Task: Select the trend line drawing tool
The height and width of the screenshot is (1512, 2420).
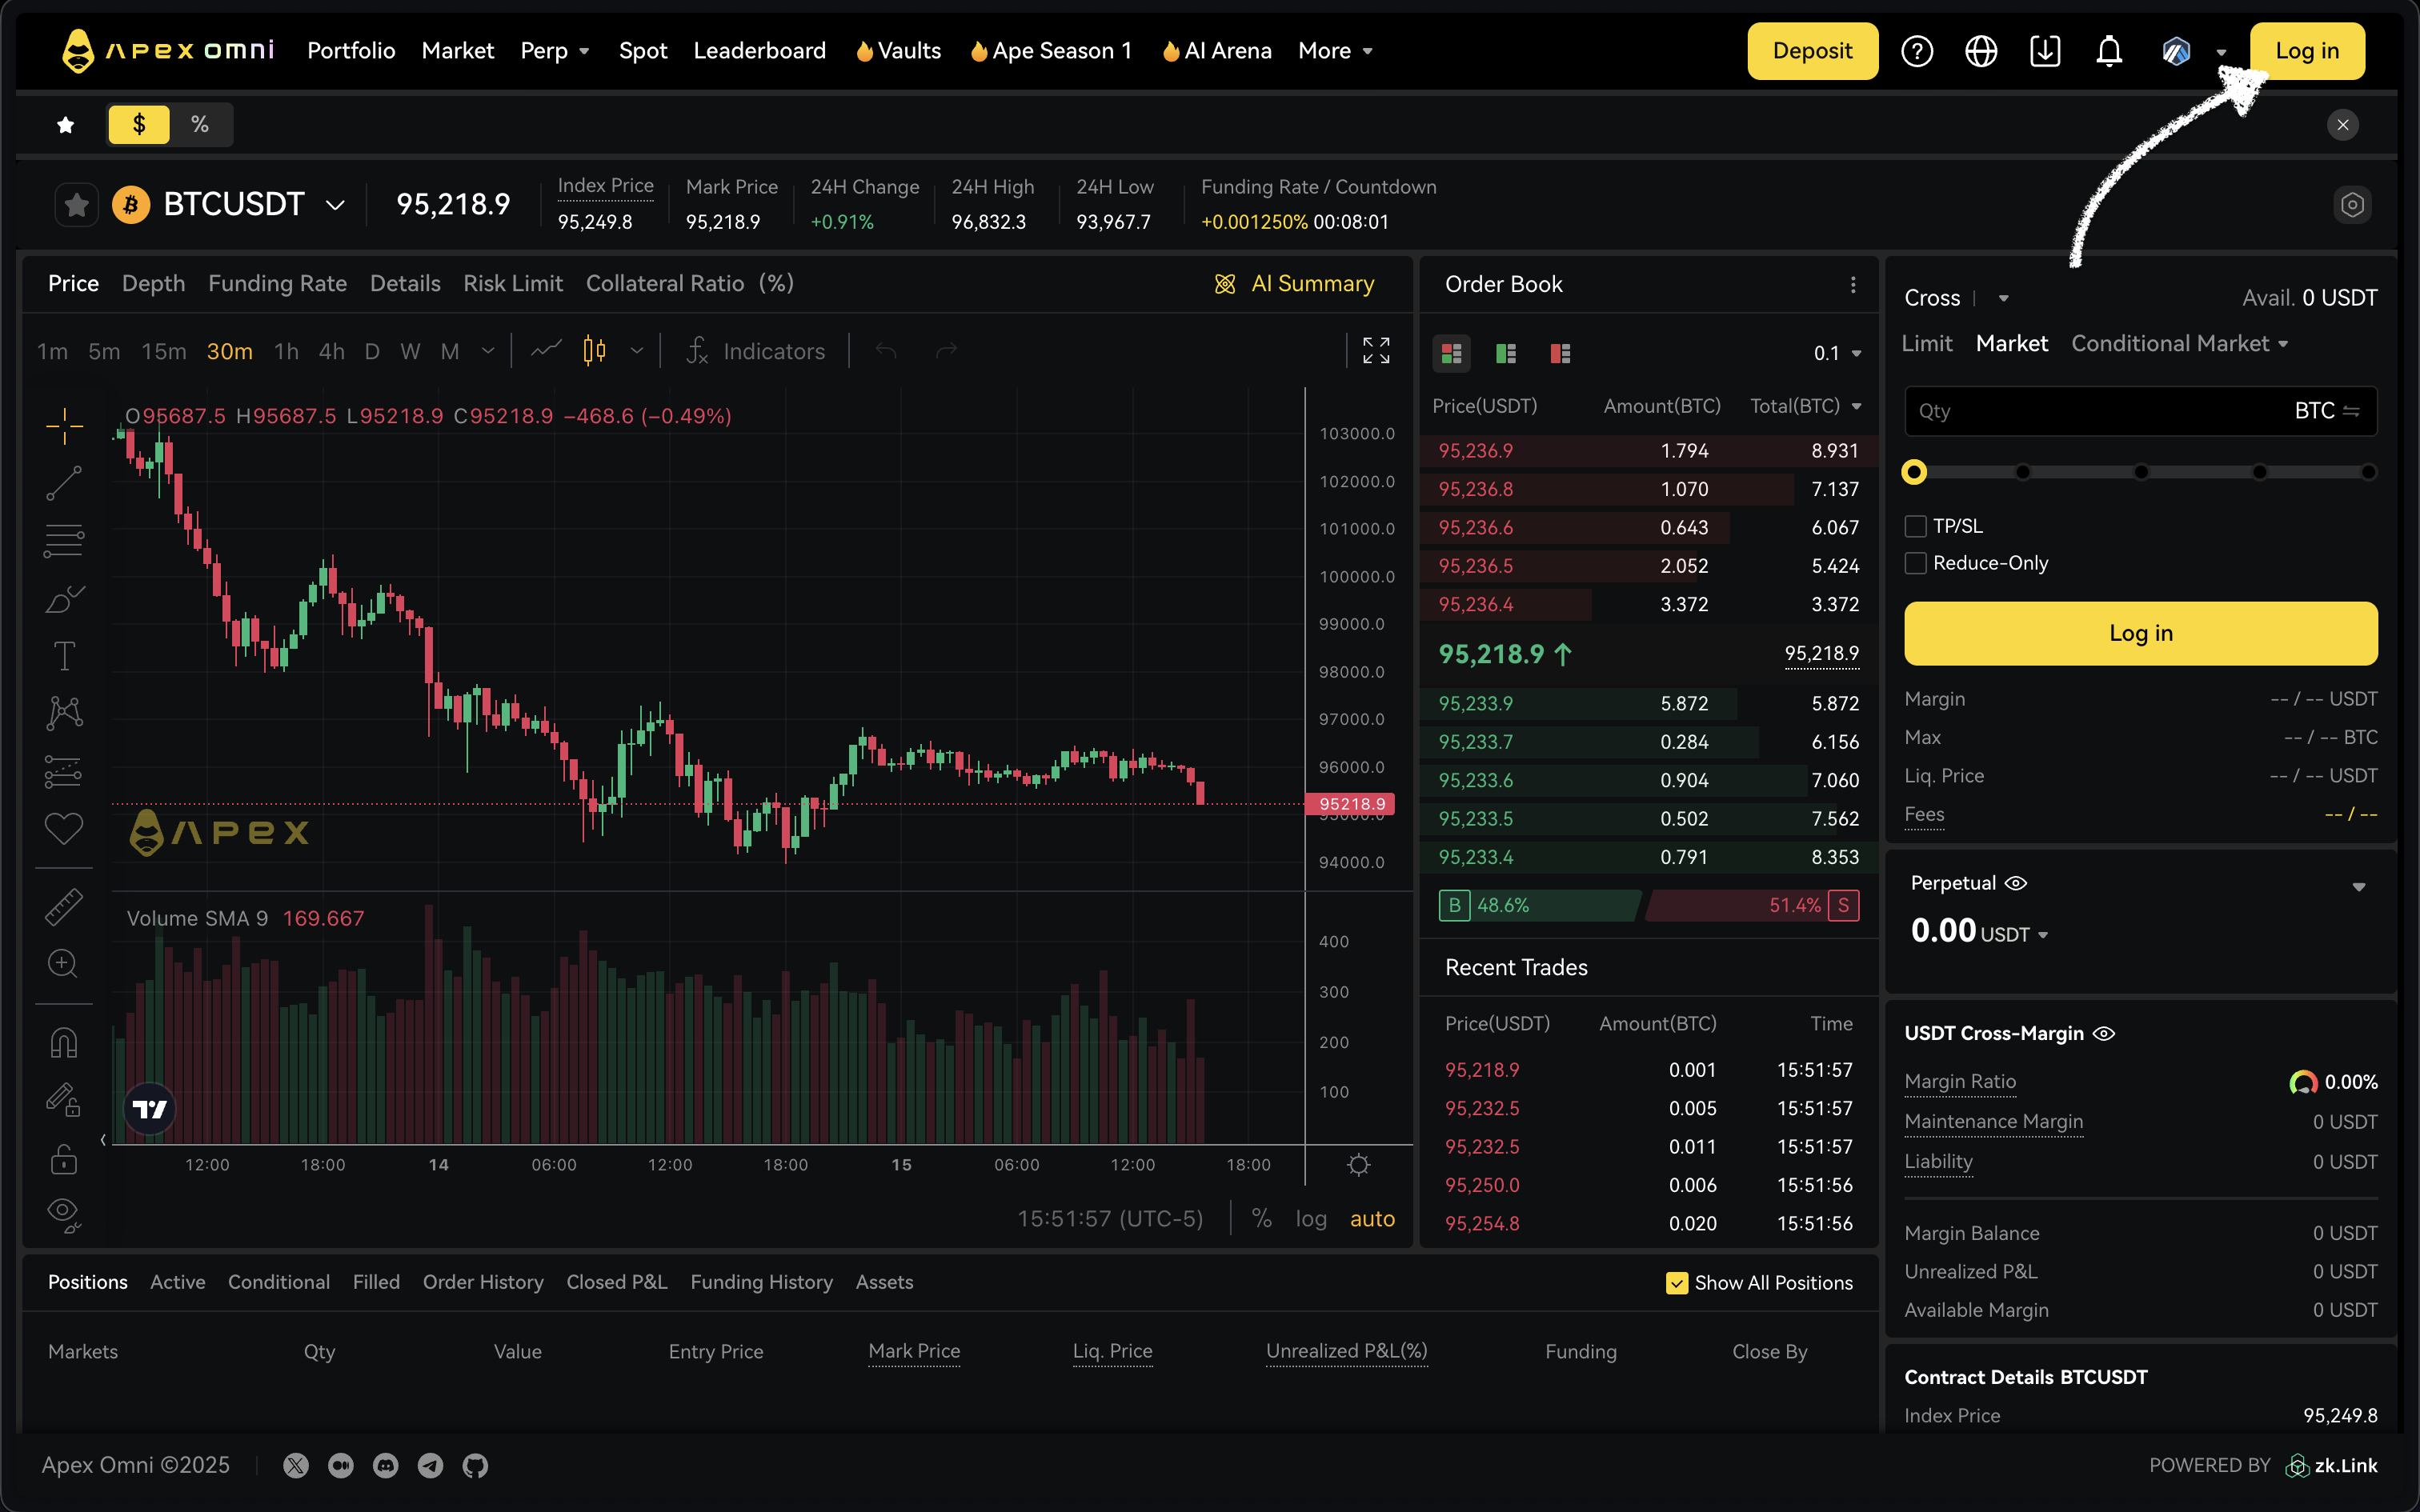Action: (63, 483)
